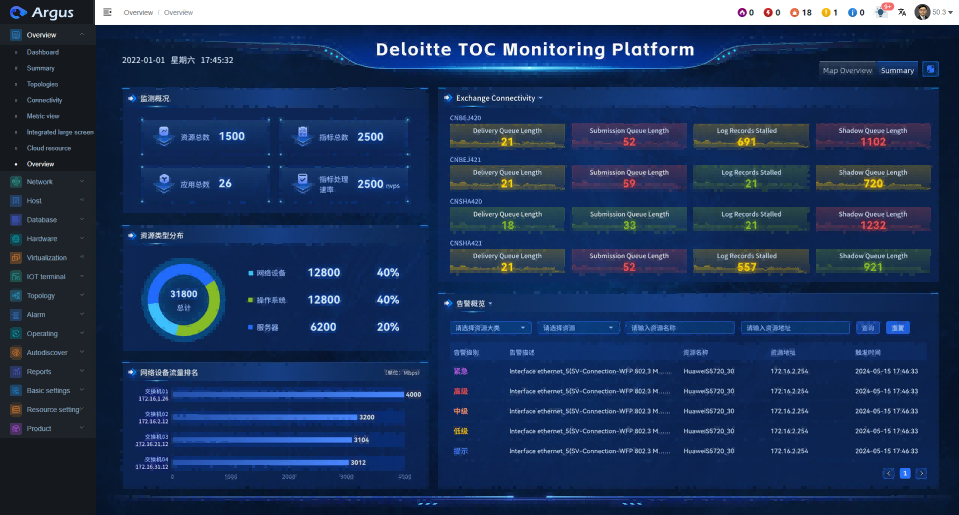The height and width of the screenshot is (515, 959).
Task: Click the Operating sidebar icon
Action: (16, 333)
